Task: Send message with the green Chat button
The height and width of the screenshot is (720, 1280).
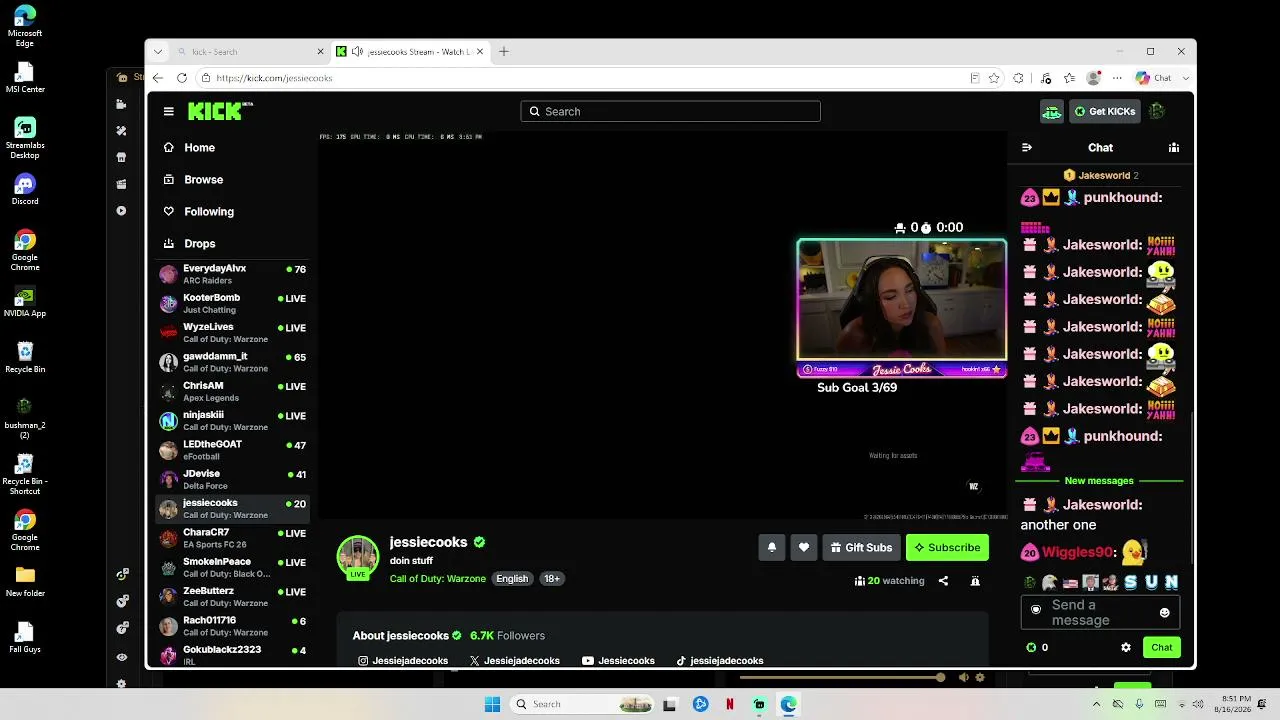Action: pos(1161,647)
